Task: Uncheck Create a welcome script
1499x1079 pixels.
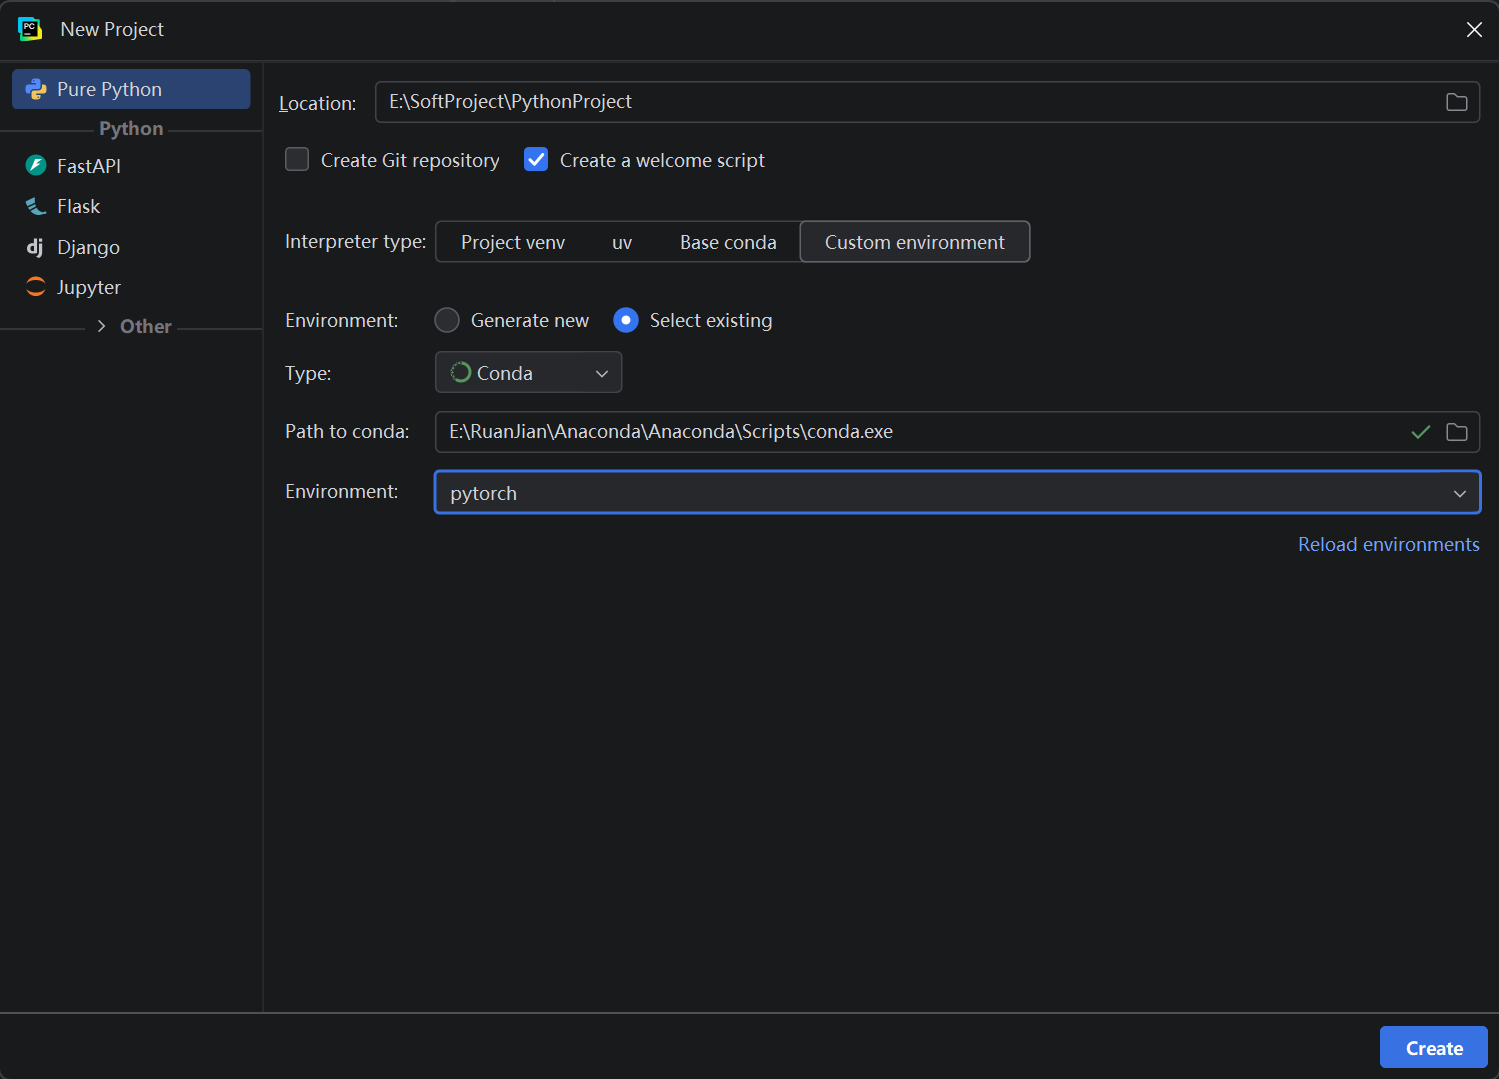Action: coord(536,160)
